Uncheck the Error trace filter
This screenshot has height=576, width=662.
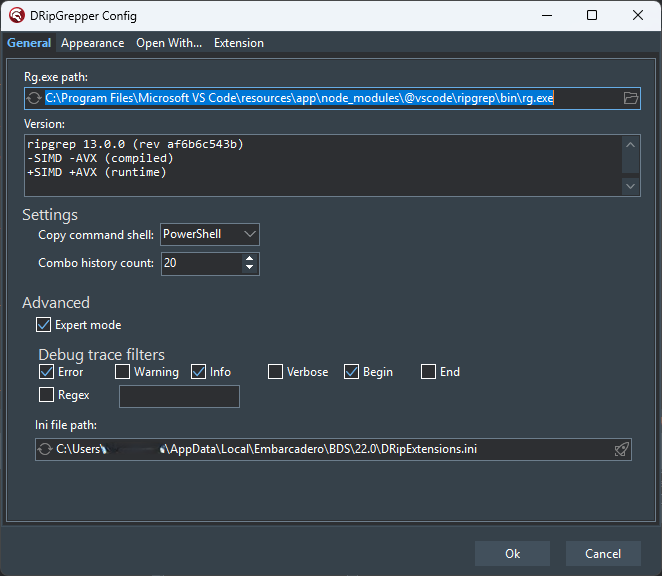click(x=46, y=372)
